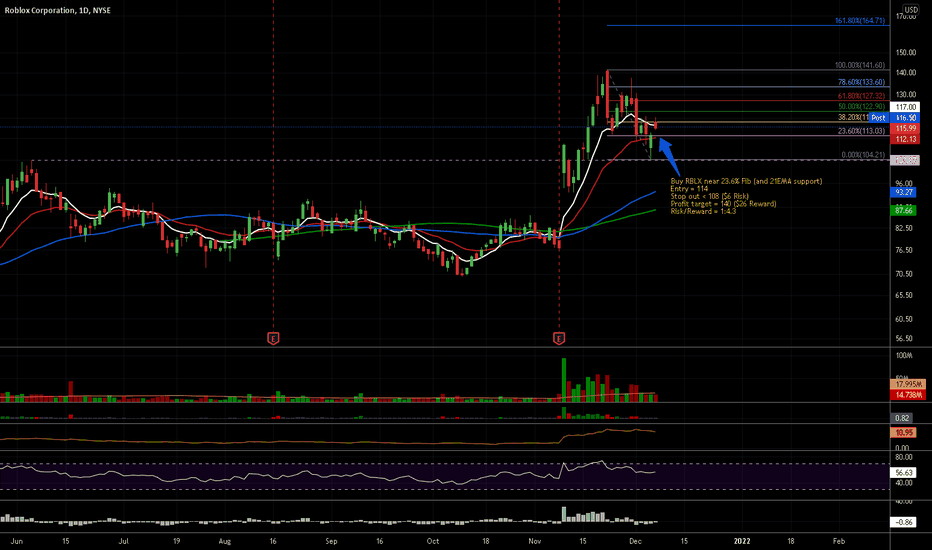This screenshot has height=550, width=932.
Task: Click the 100M volume scale value
Action: pyautogui.click(x=903, y=356)
